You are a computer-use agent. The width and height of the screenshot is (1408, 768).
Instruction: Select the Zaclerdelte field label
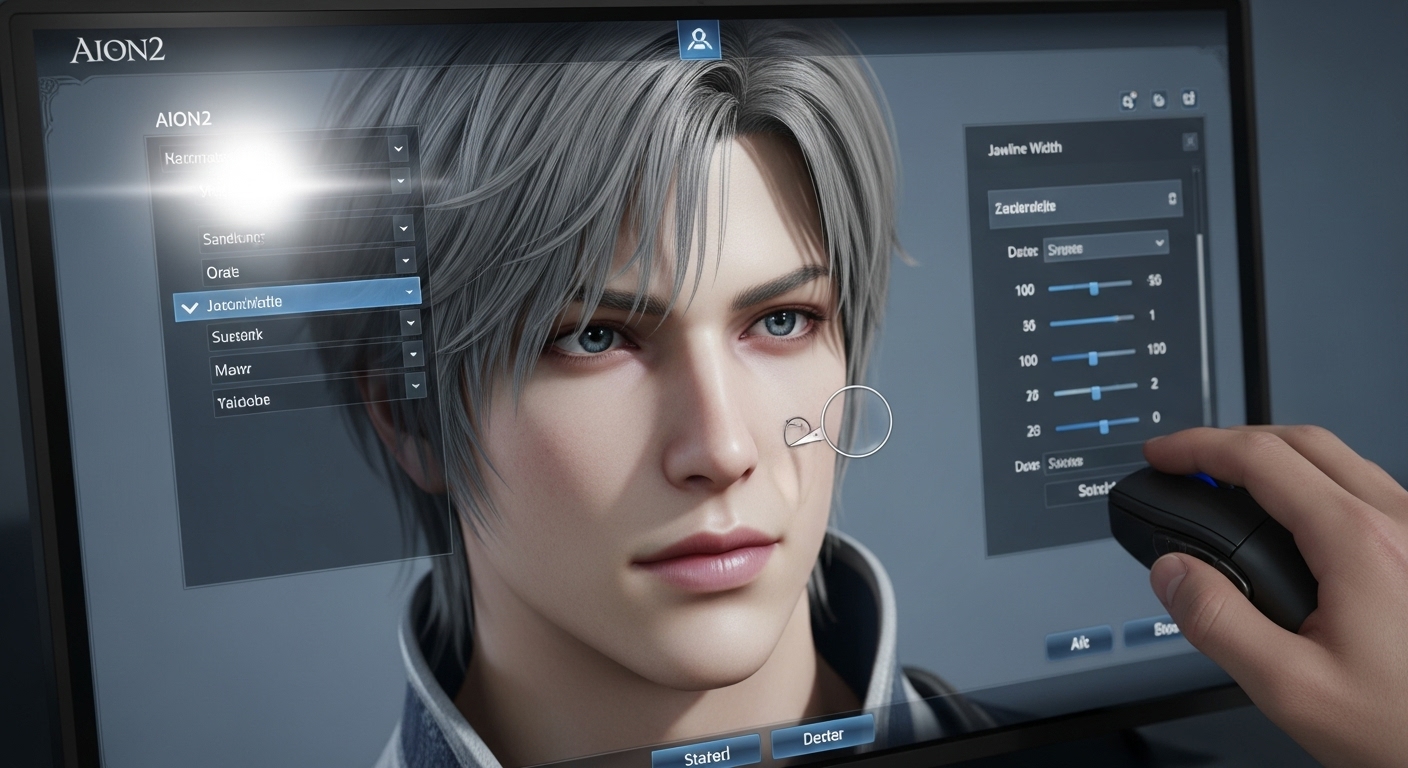pyautogui.click(x=1025, y=207)
